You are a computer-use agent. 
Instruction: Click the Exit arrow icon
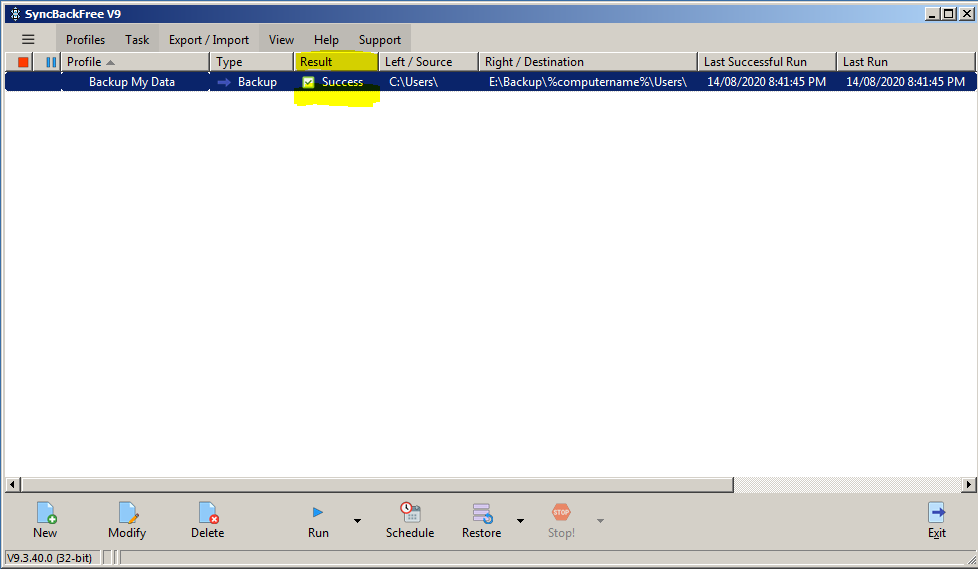coord(937,512)
